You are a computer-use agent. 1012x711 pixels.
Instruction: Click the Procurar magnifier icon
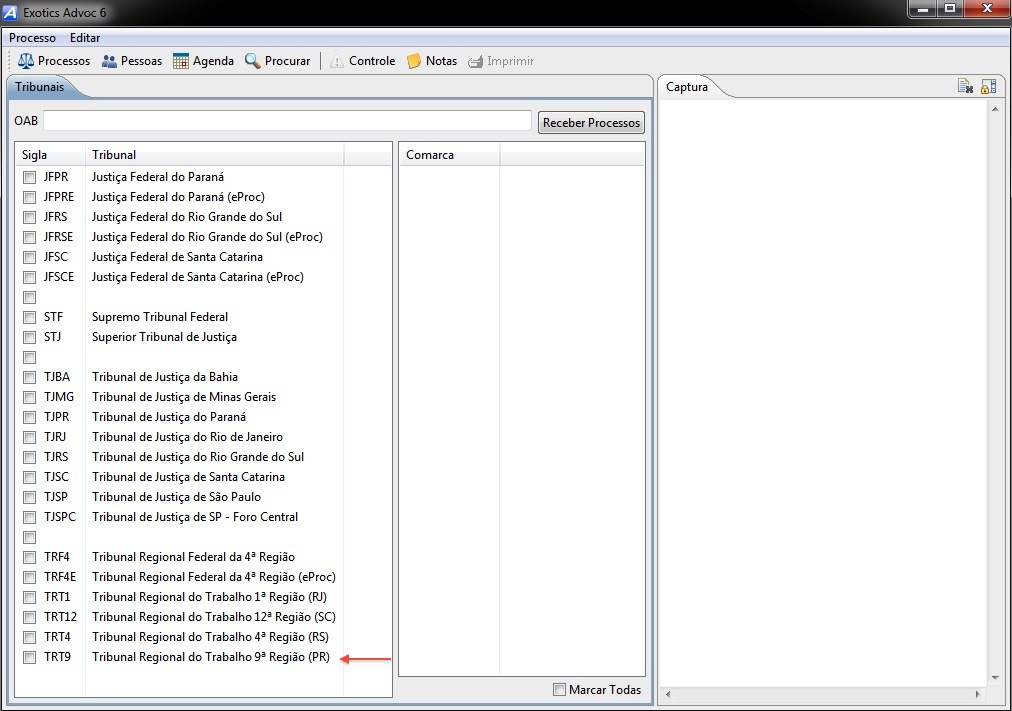[253, 61]
